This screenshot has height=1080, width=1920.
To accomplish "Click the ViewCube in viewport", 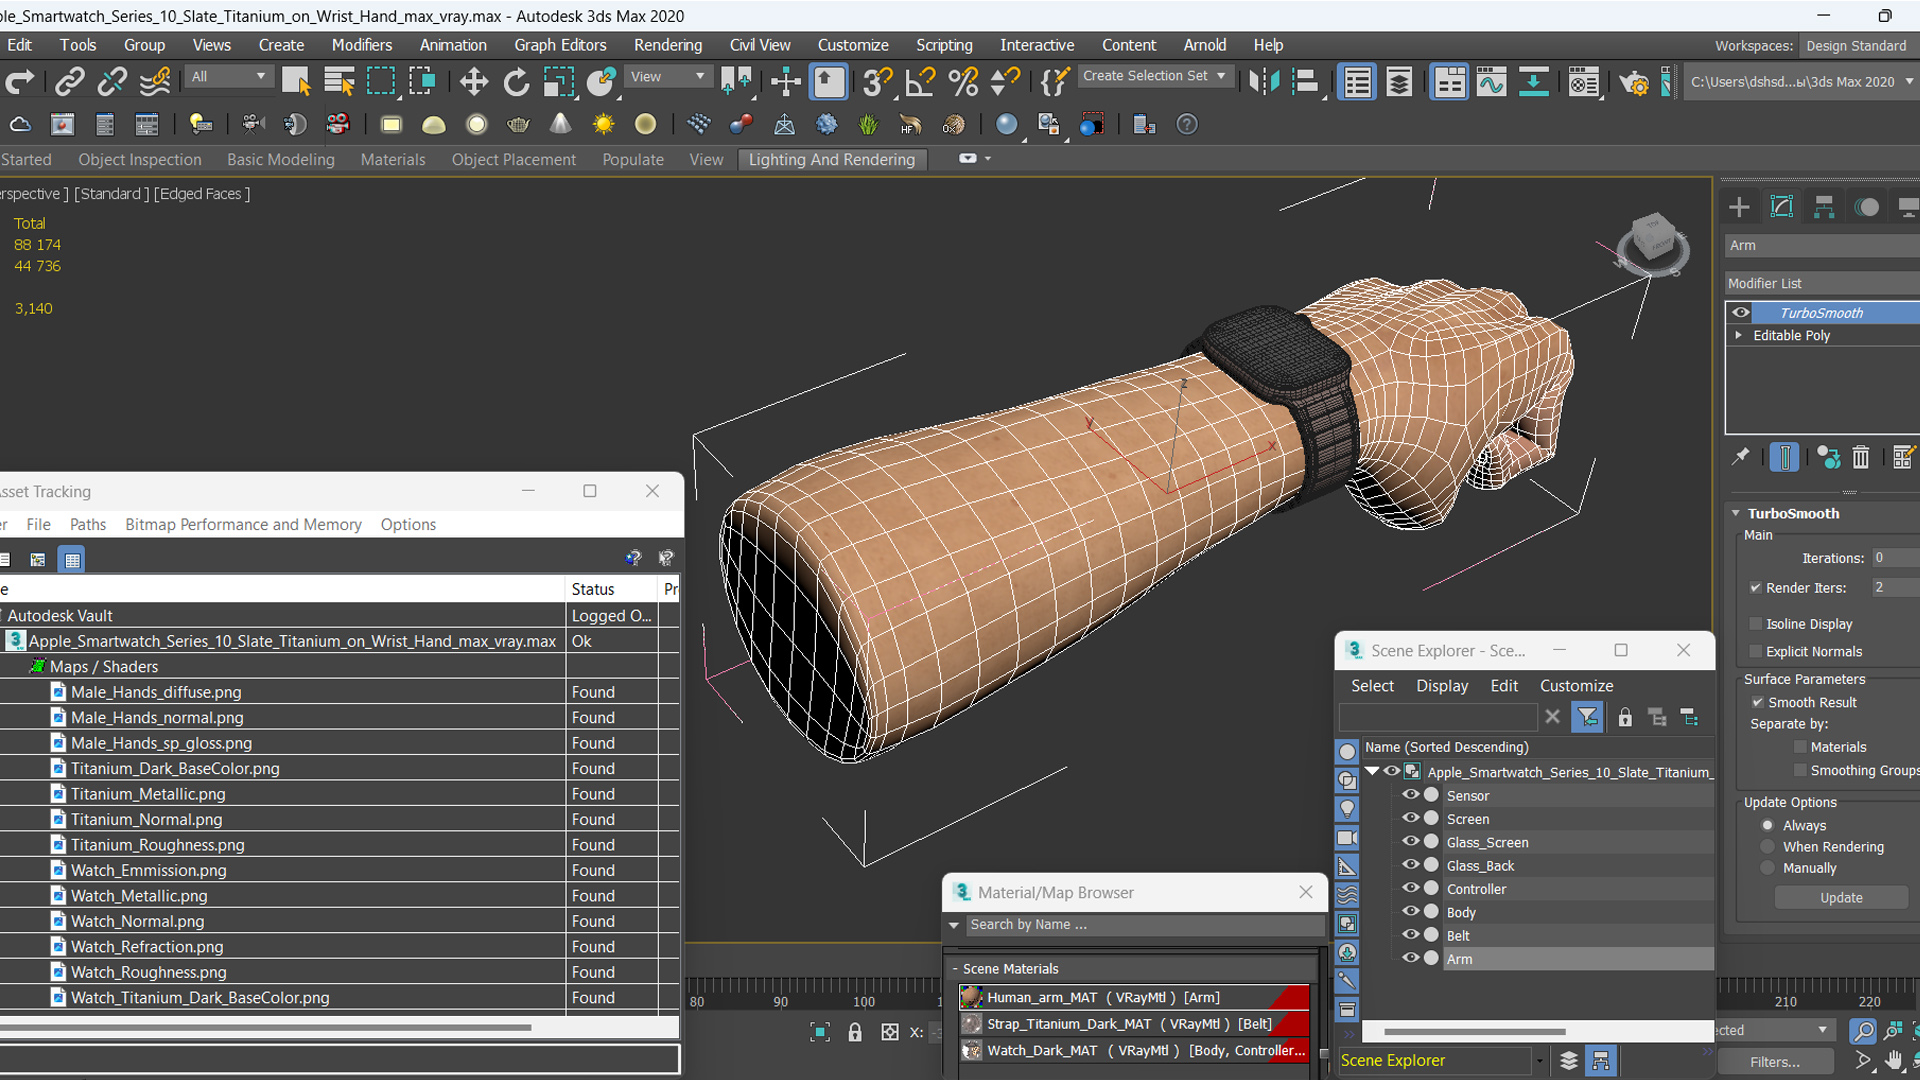I will pos(1652,241).
